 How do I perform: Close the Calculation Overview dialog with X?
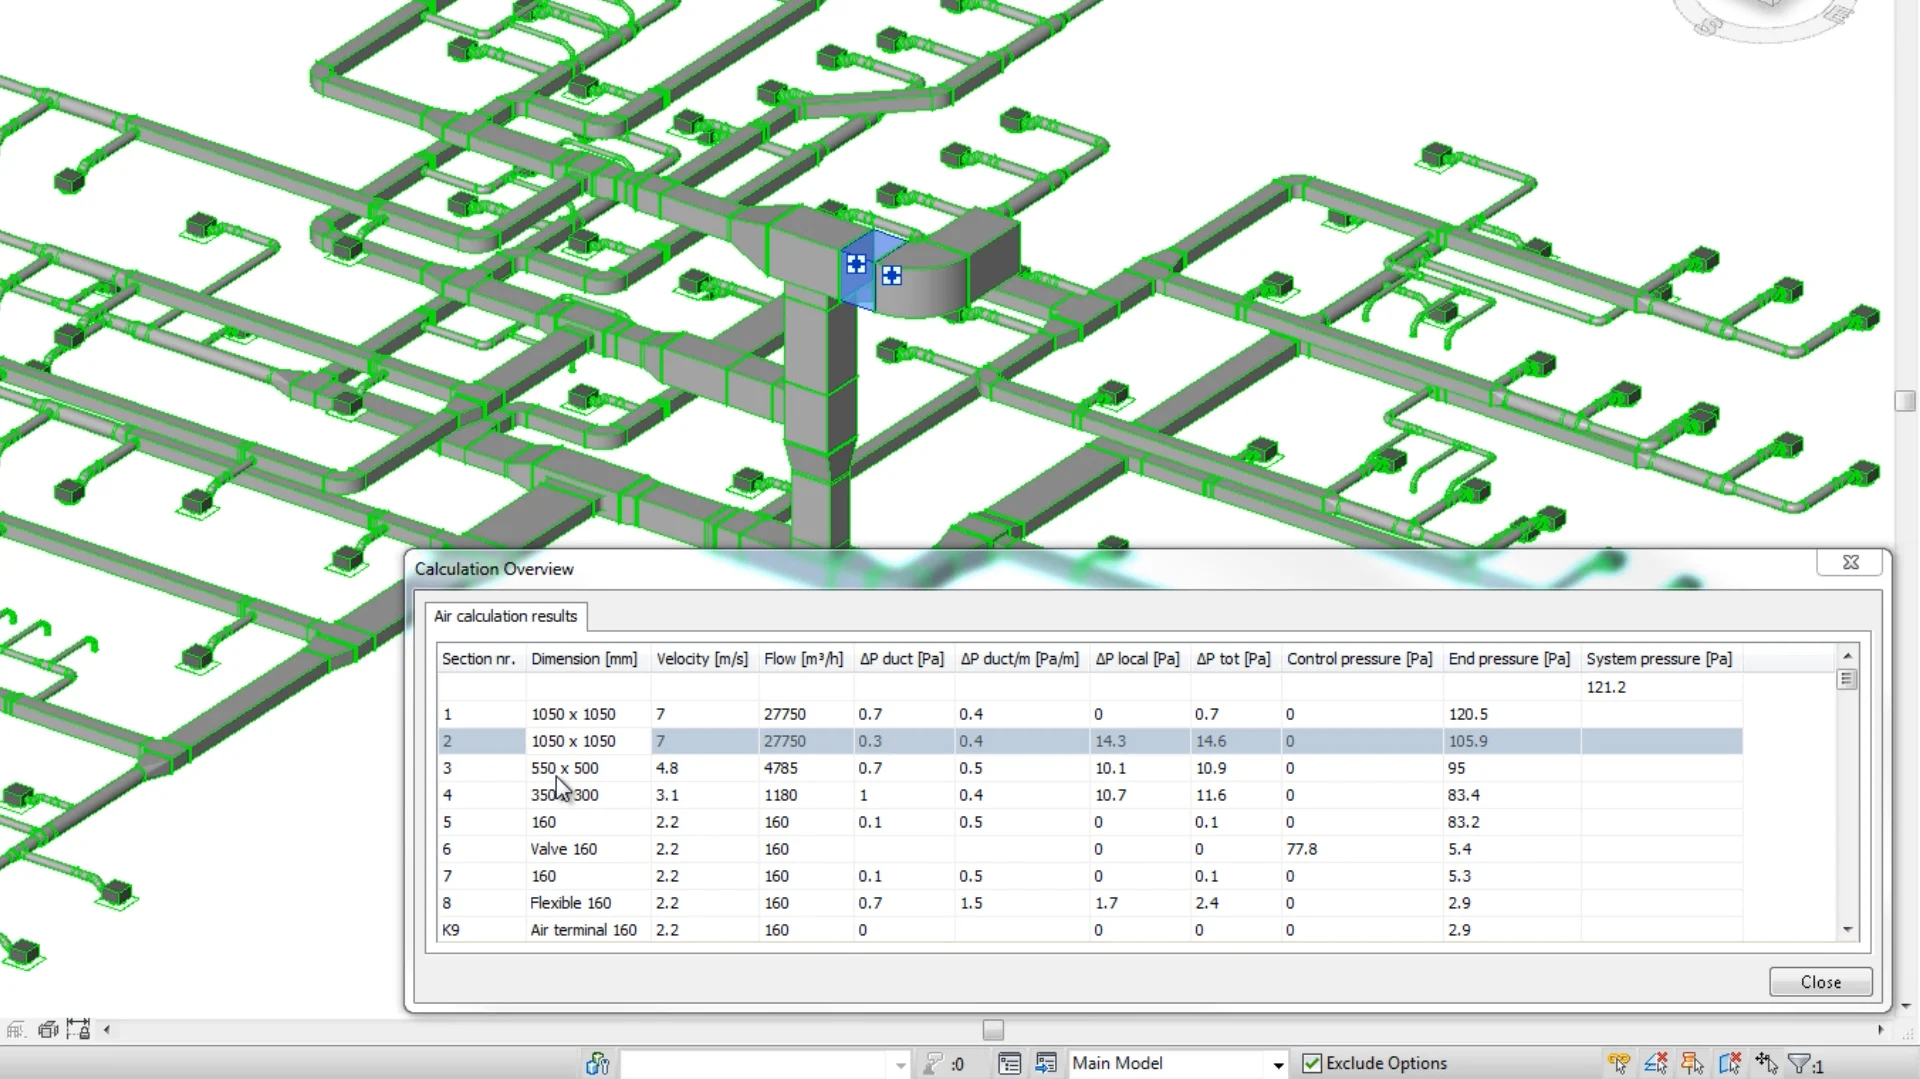[1850, 563]
